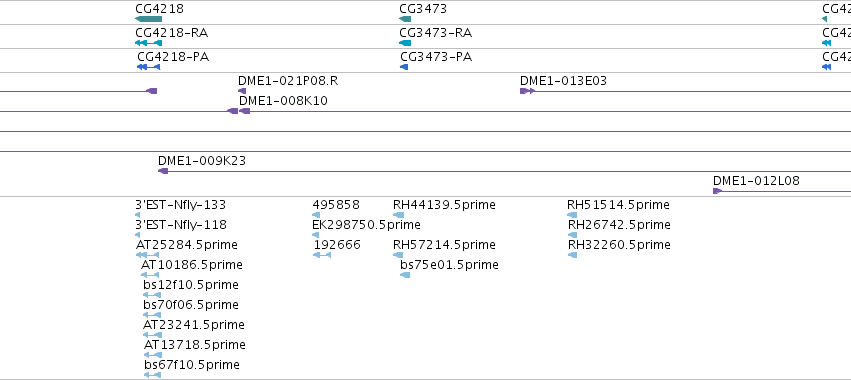Open the CG4218-PA label link
Screen dimensions: 851x380
[x=173, y=57]
